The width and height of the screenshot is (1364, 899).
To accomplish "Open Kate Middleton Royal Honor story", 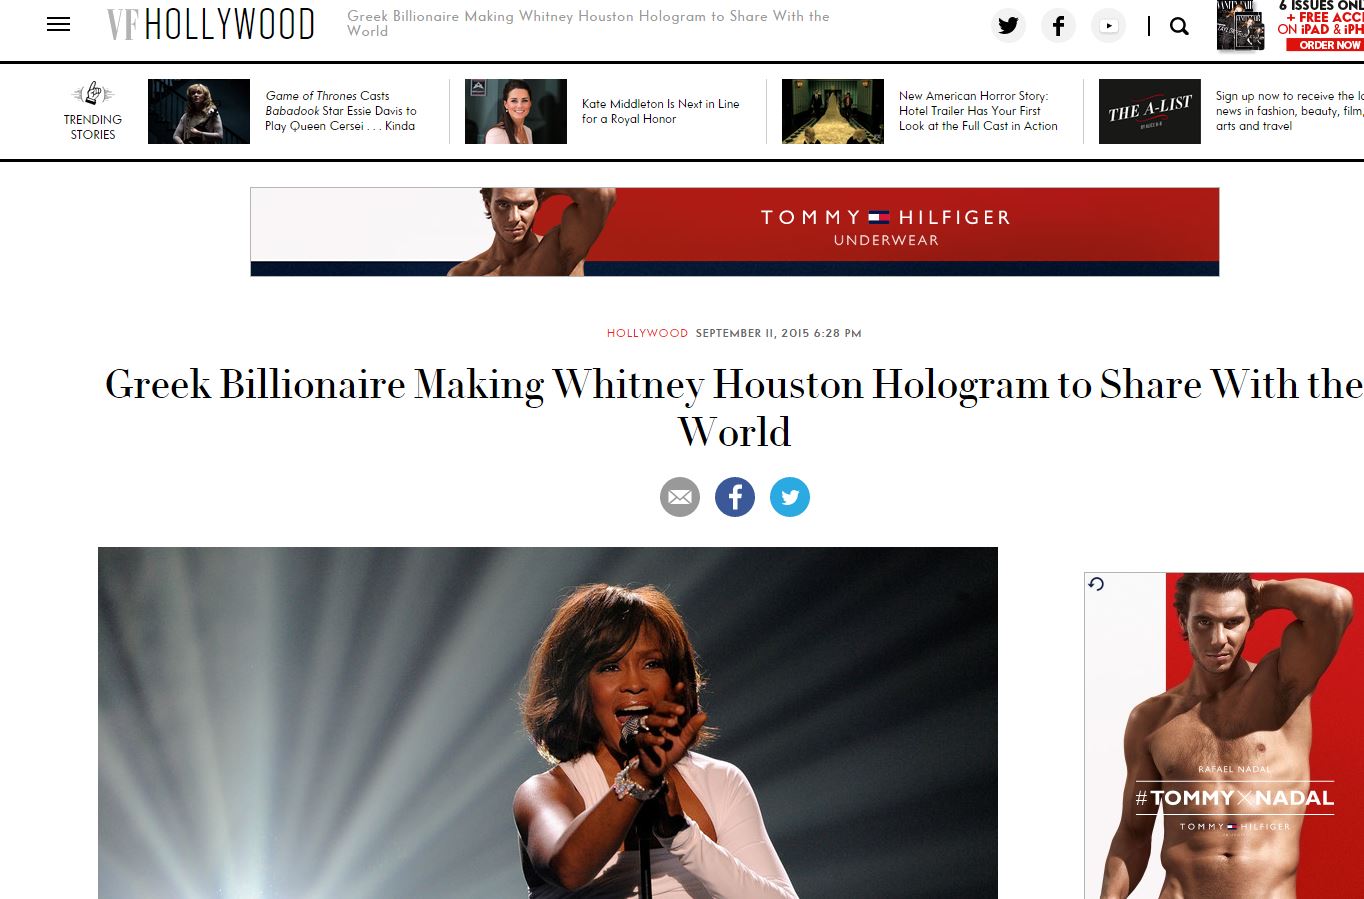I will (x=660, y=111).
